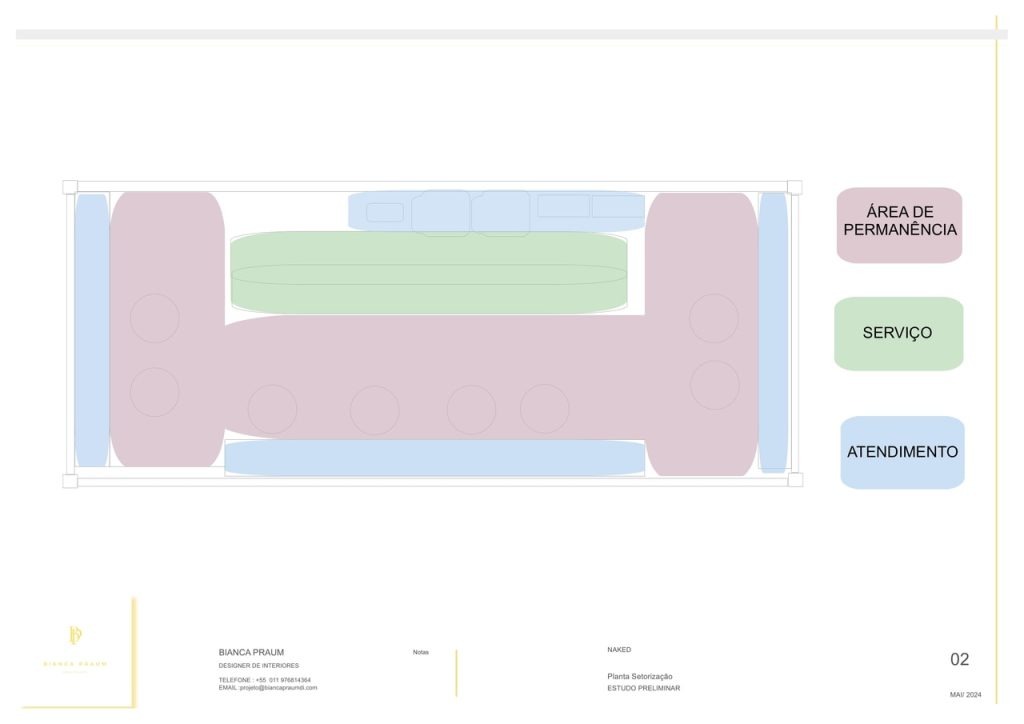Click the small rectangle in top blue counter
Screen dimensions: 1024x724
pyautogui.click(x=385, y=212)
